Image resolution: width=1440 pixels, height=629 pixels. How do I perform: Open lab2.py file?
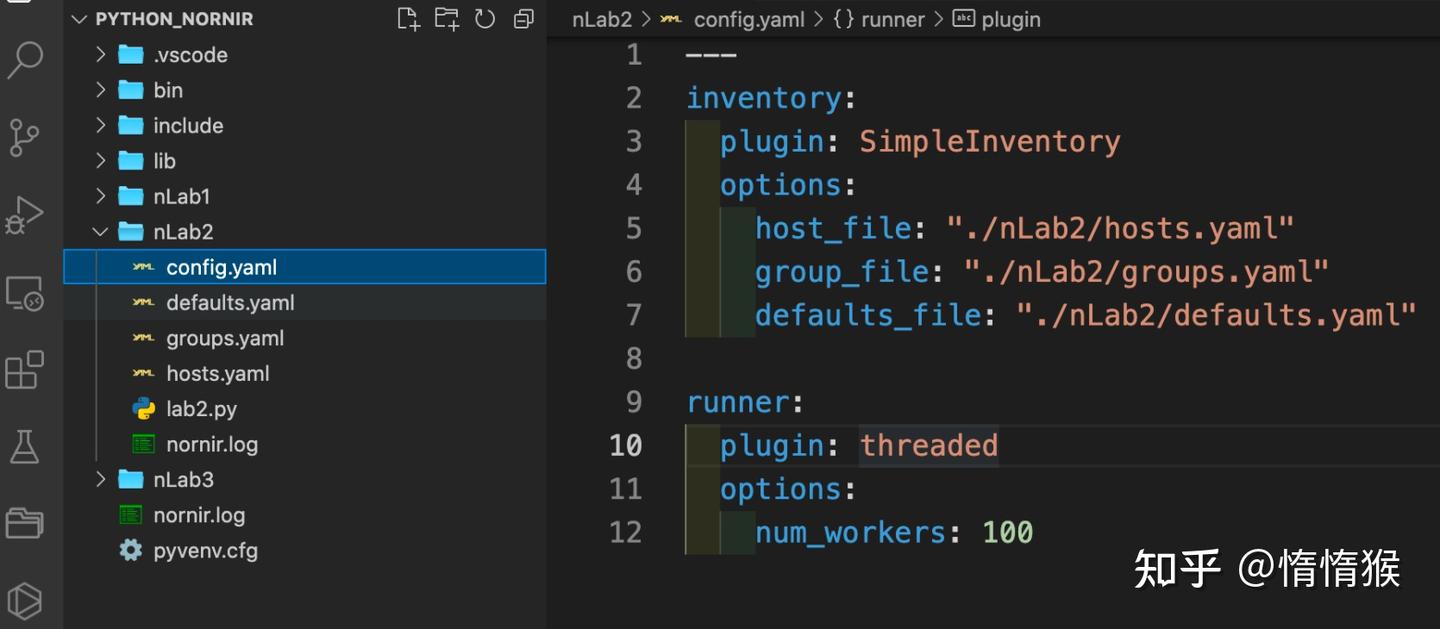(201, 409)
